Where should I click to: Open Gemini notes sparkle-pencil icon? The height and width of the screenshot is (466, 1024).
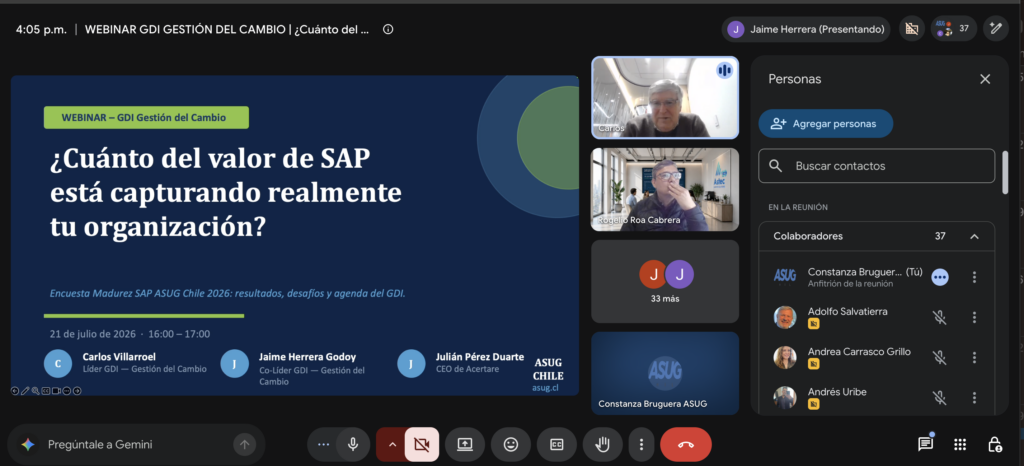[x=996, y=29]
